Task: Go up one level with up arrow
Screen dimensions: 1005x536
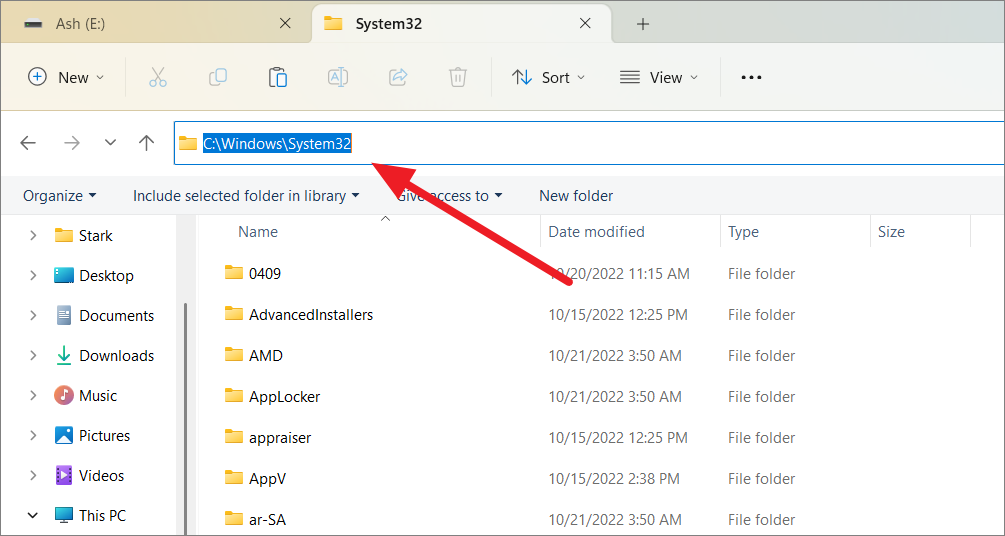Action: [147, 143]
